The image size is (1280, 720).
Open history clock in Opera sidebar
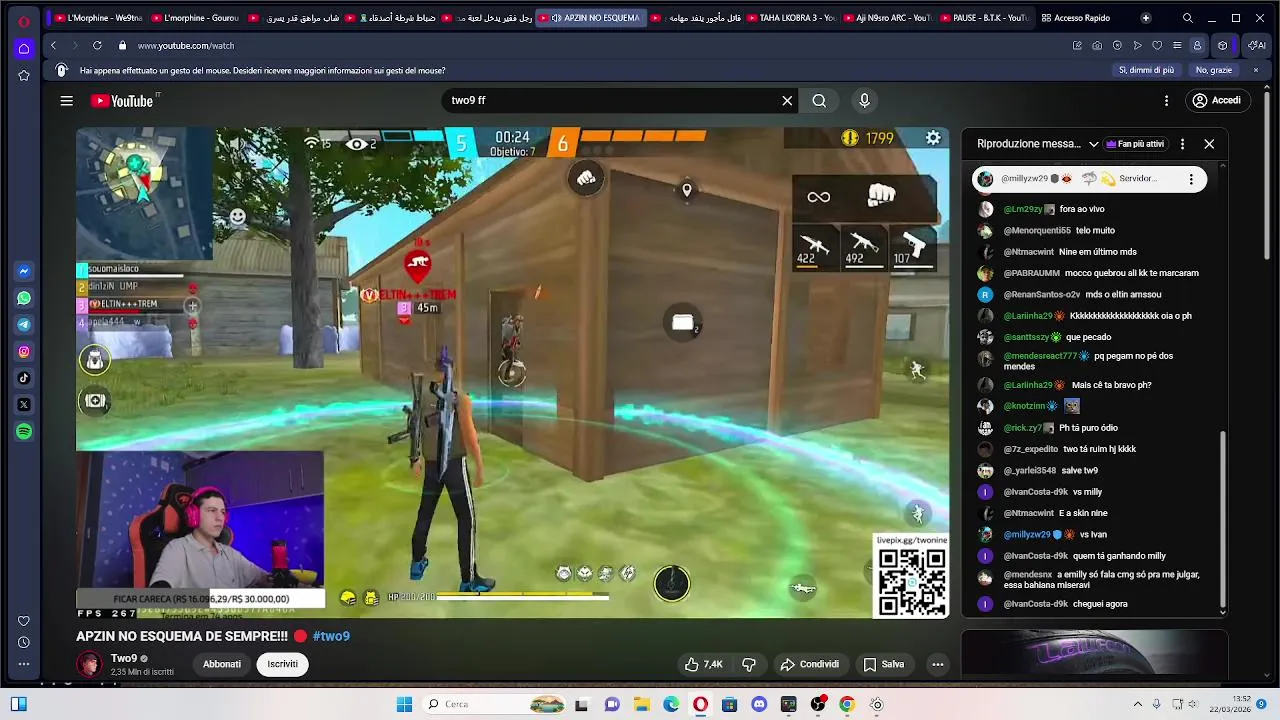24,642
